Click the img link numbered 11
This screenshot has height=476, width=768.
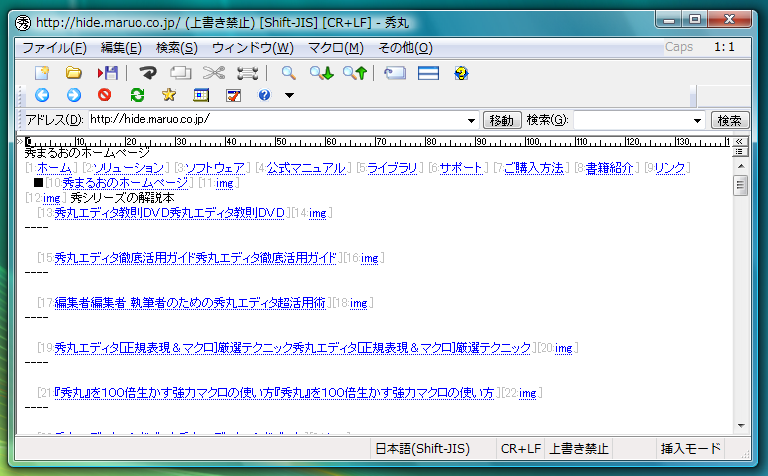(x=225, y=184)
